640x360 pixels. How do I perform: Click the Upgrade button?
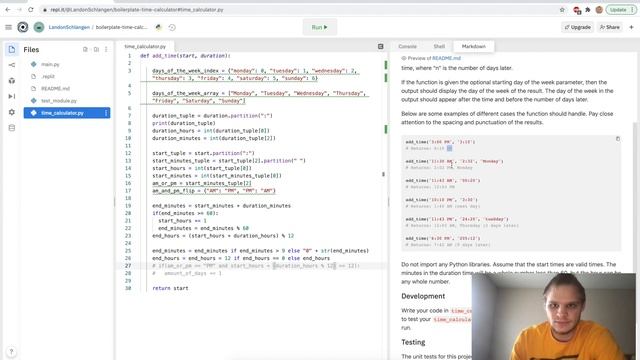(x=578, y=27)
